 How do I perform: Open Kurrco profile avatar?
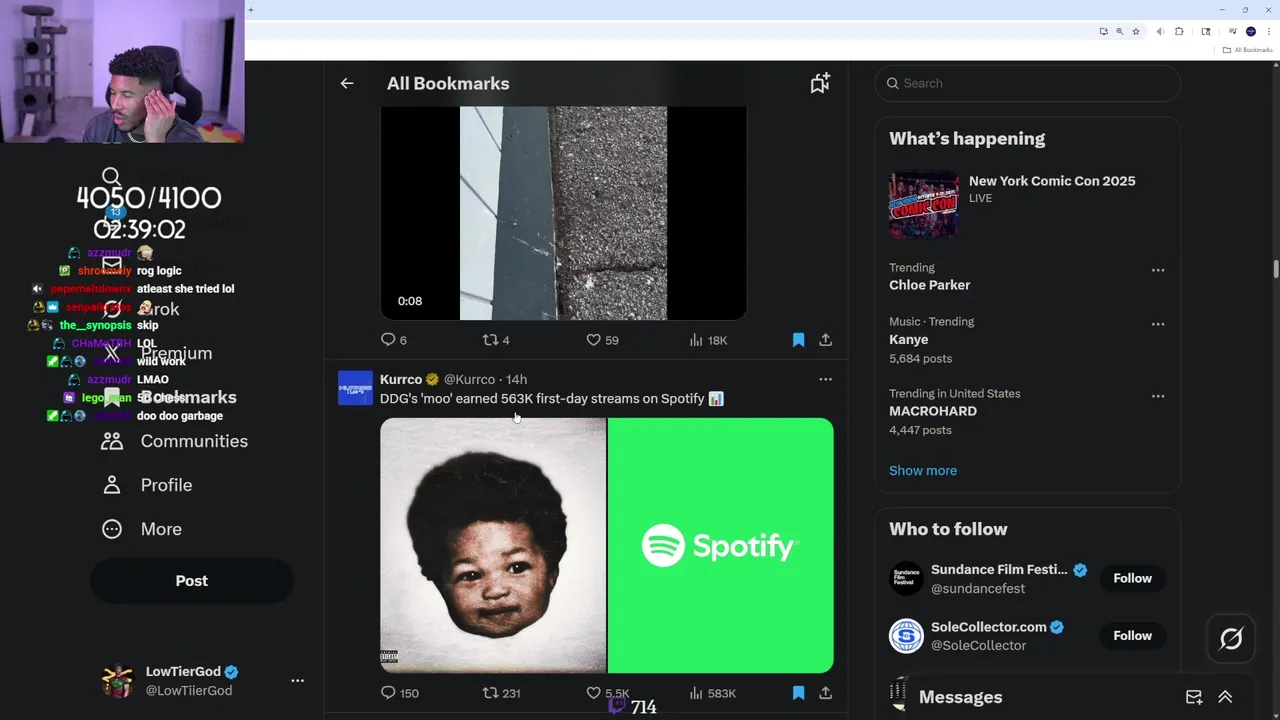coord(355,388)
